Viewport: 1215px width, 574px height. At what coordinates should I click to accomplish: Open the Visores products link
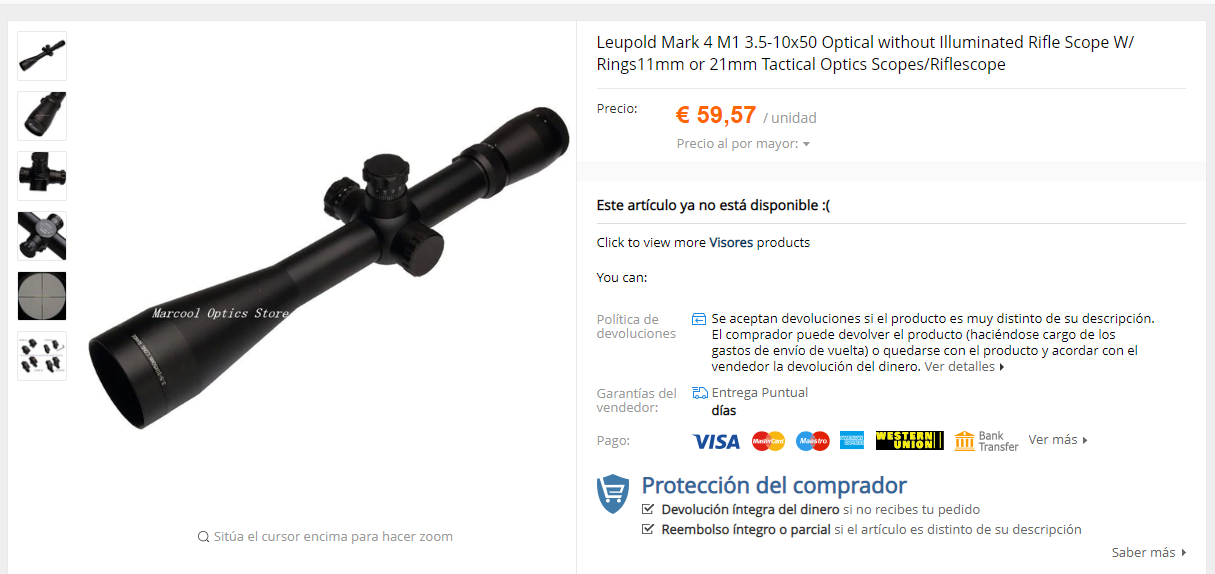731,242
